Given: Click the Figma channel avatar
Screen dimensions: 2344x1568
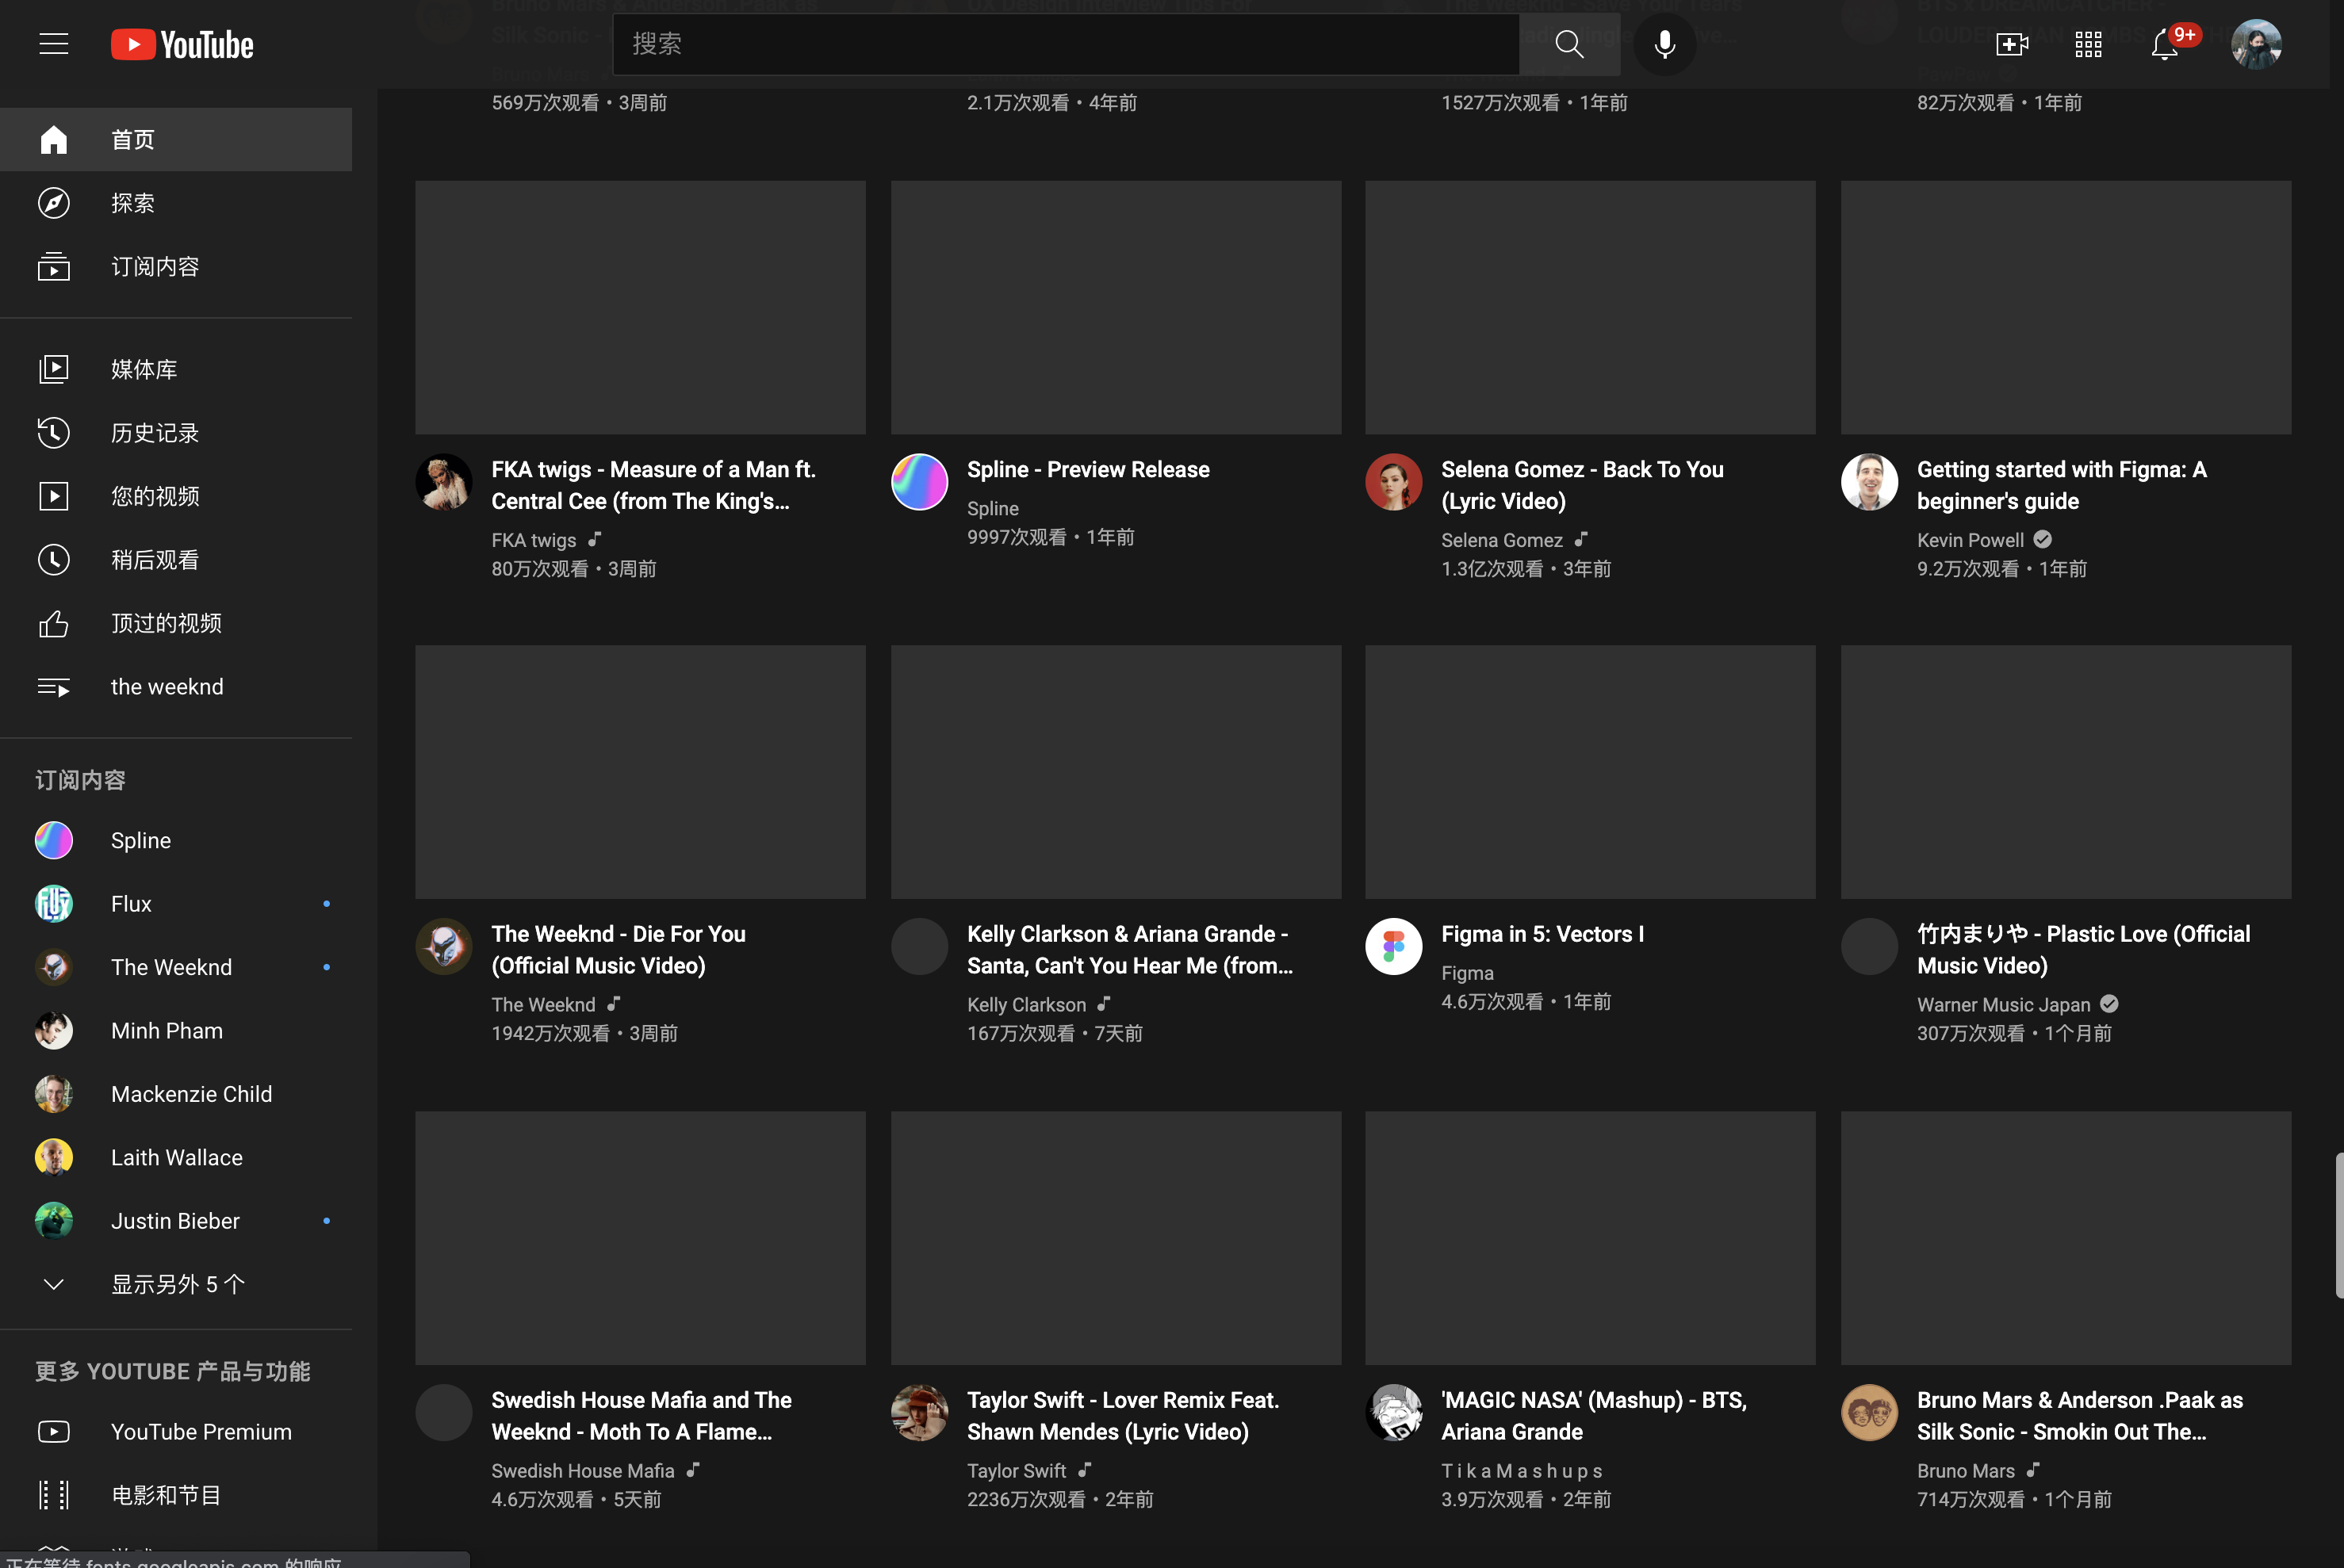Looking at the screenshot, I should [1393, 946].
